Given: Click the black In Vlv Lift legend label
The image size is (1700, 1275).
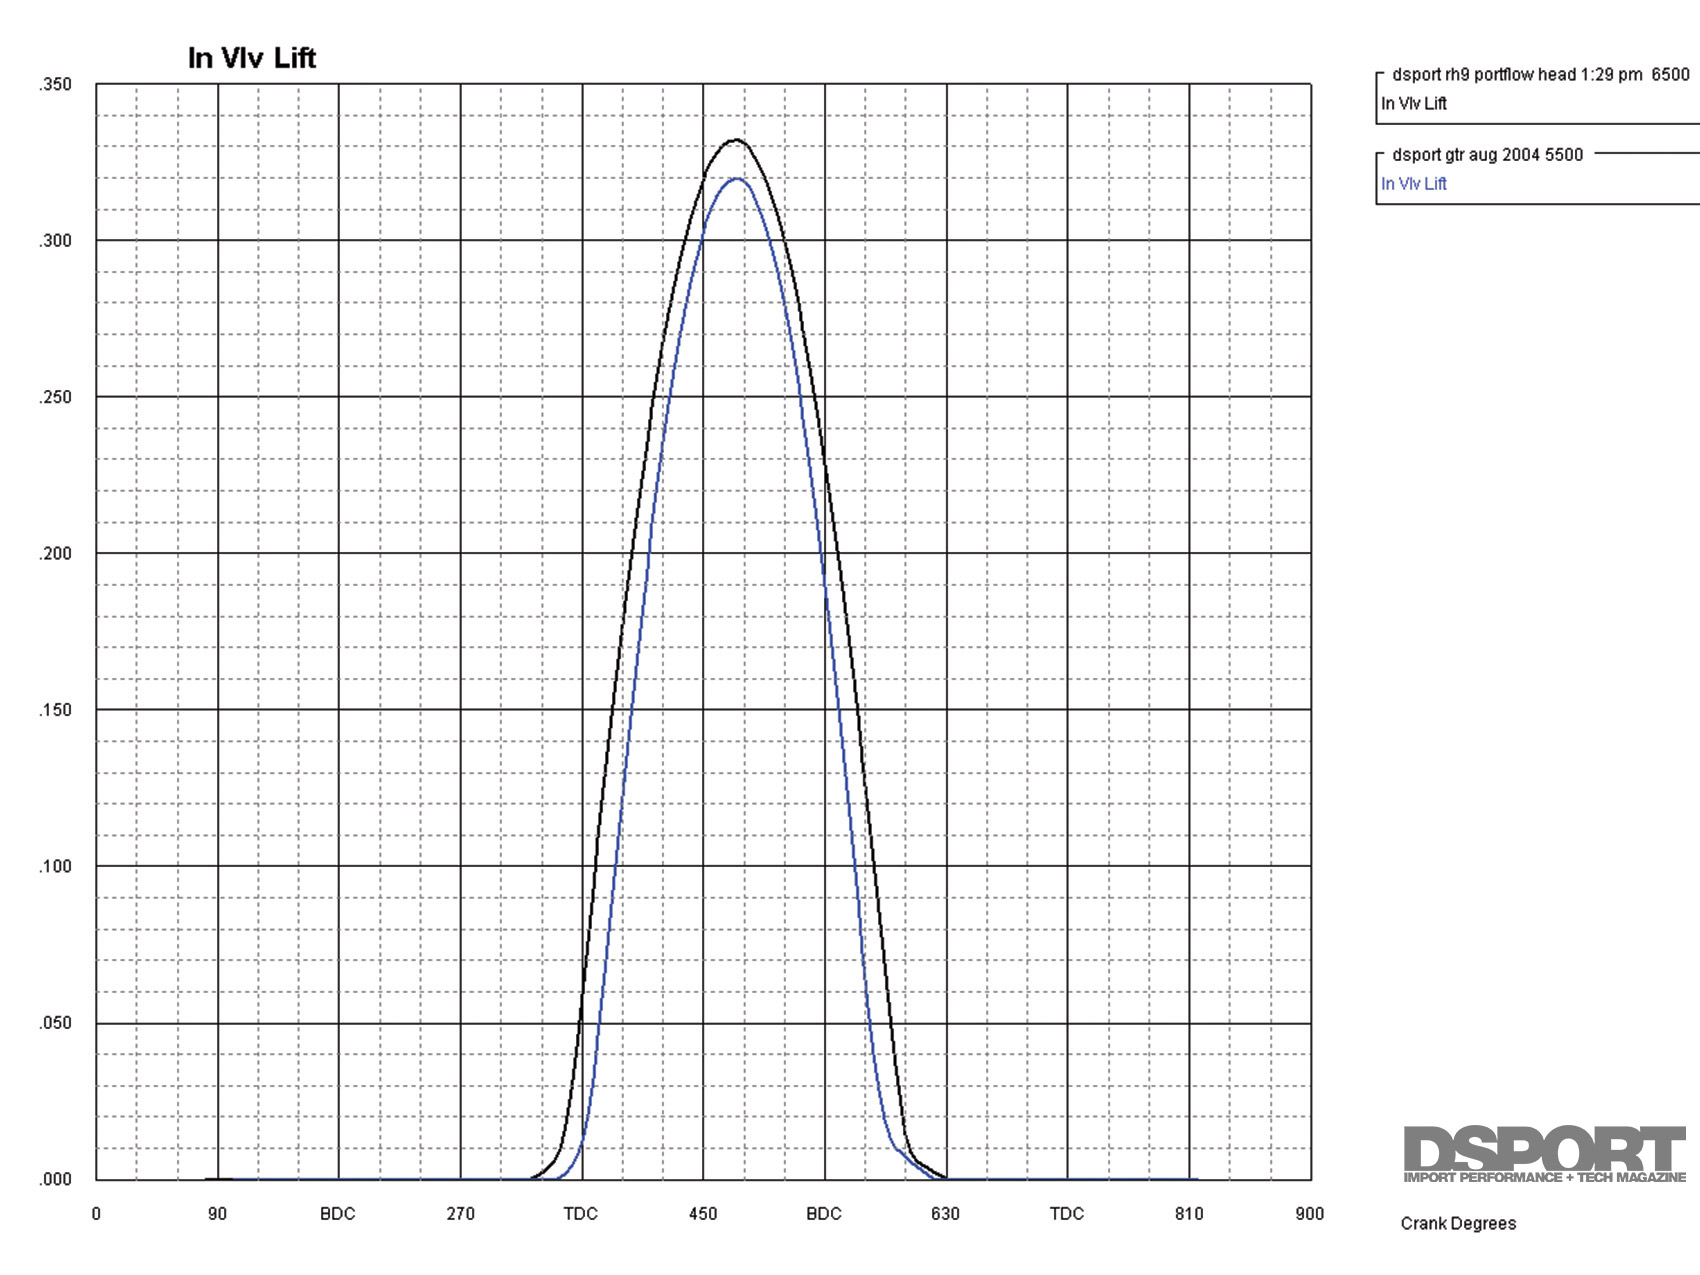Looking at the screenshot, I should [x=1413, y=104].
